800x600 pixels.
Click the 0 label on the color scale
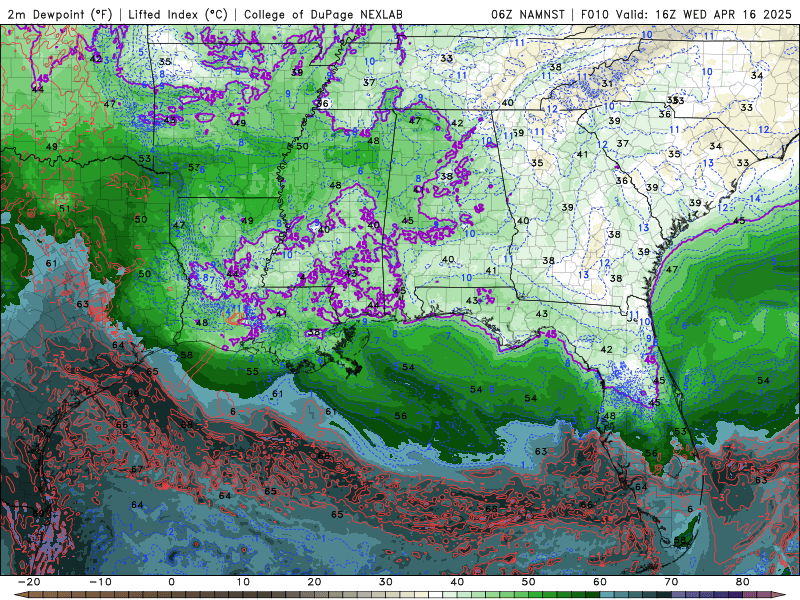171,582
